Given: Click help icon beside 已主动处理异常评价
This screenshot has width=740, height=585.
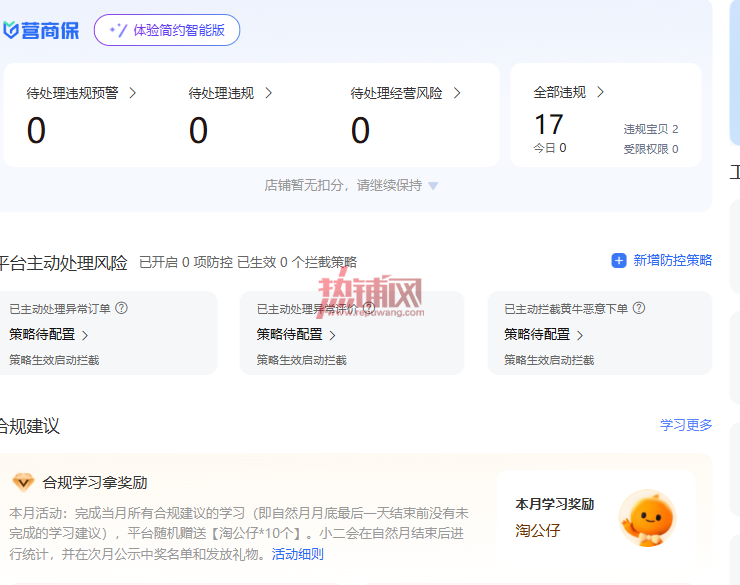Looking at the screenshot, I should click(369, 308).
